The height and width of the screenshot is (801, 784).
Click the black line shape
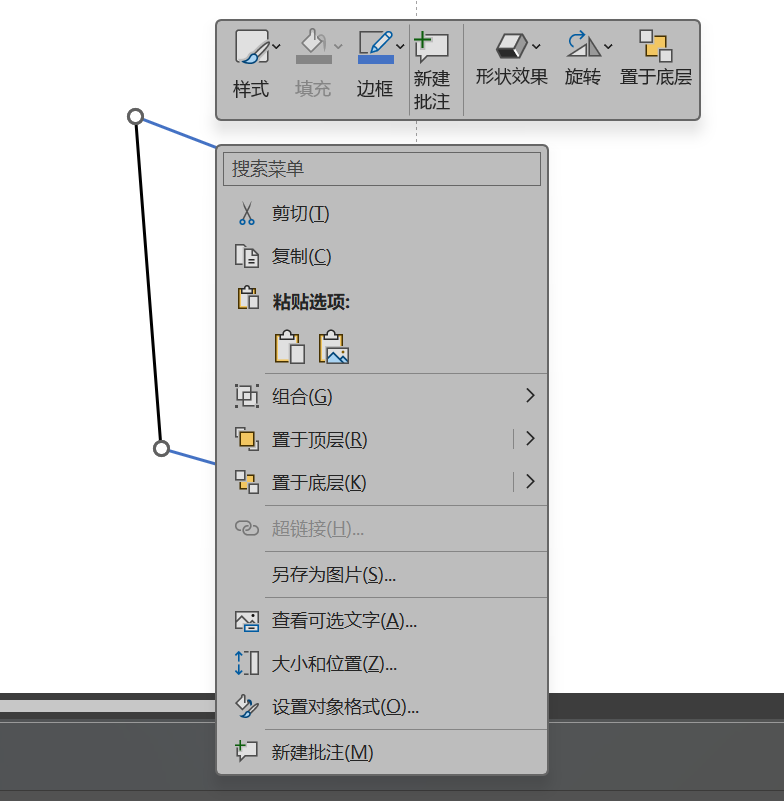(x=148, y=282)
